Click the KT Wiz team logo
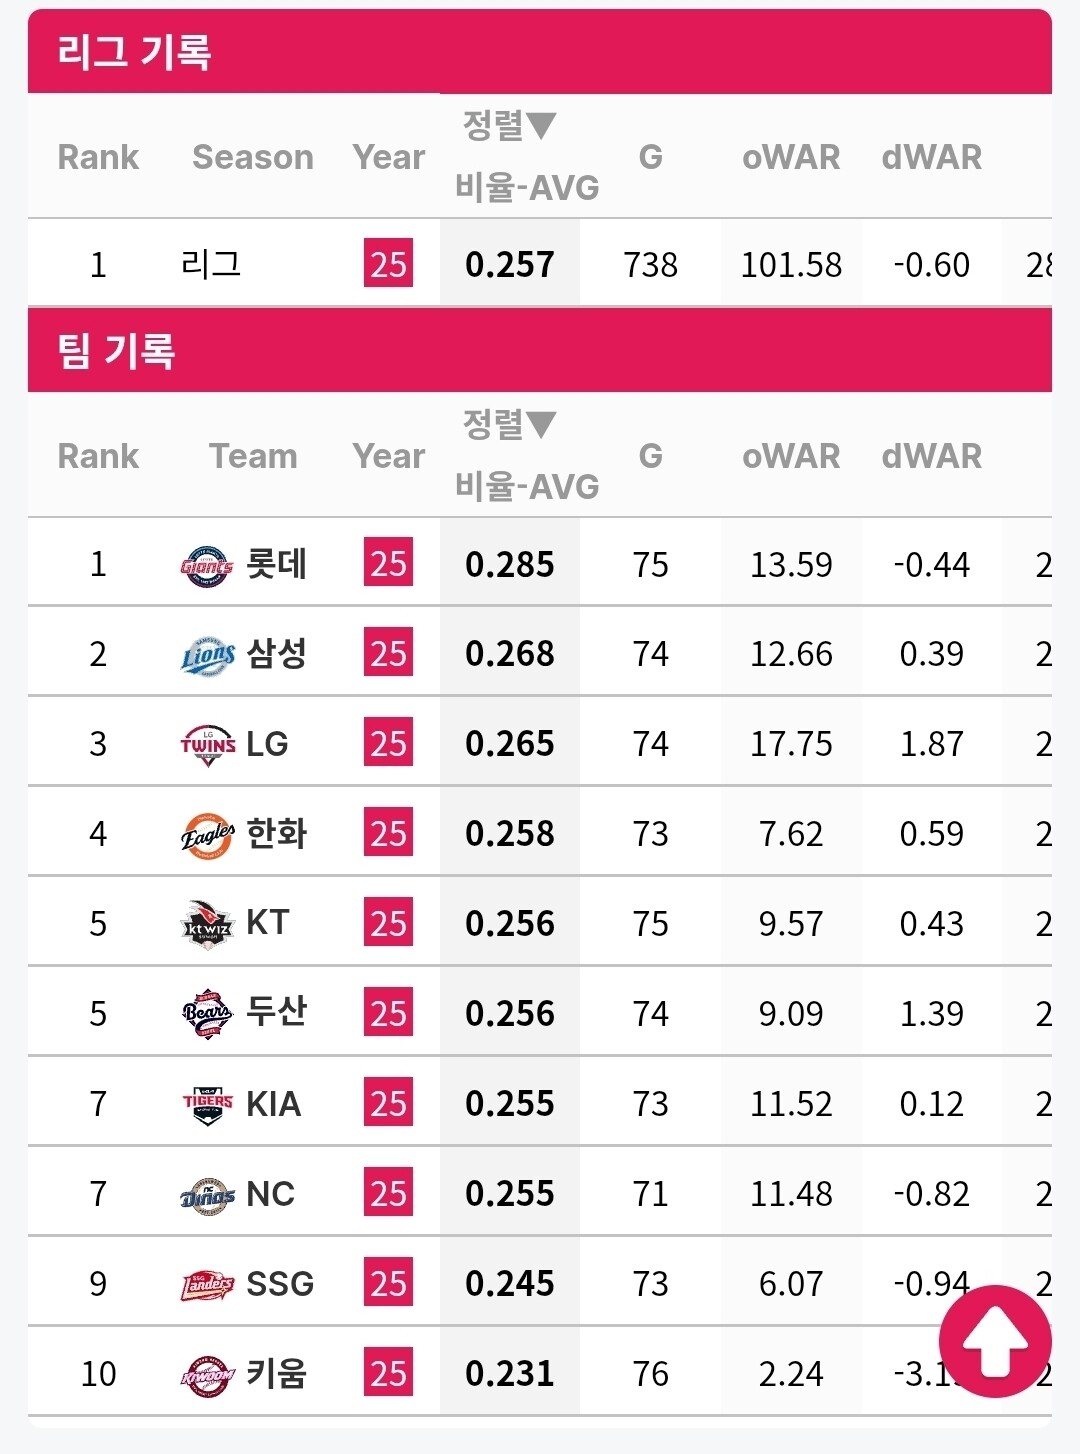 tap(207, 925)
